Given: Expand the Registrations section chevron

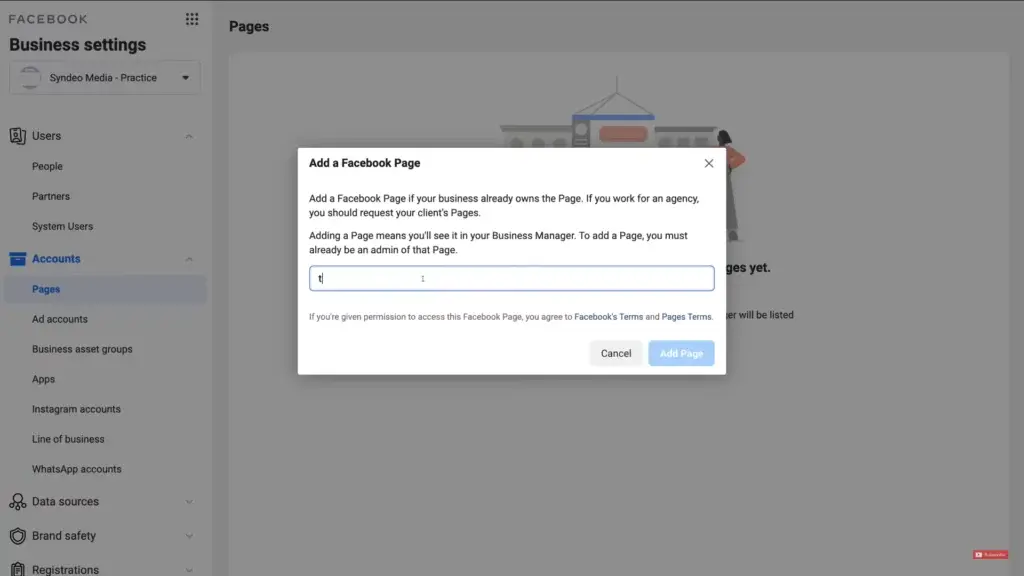Looking at the screenshot, I should (x=189, y=569).
